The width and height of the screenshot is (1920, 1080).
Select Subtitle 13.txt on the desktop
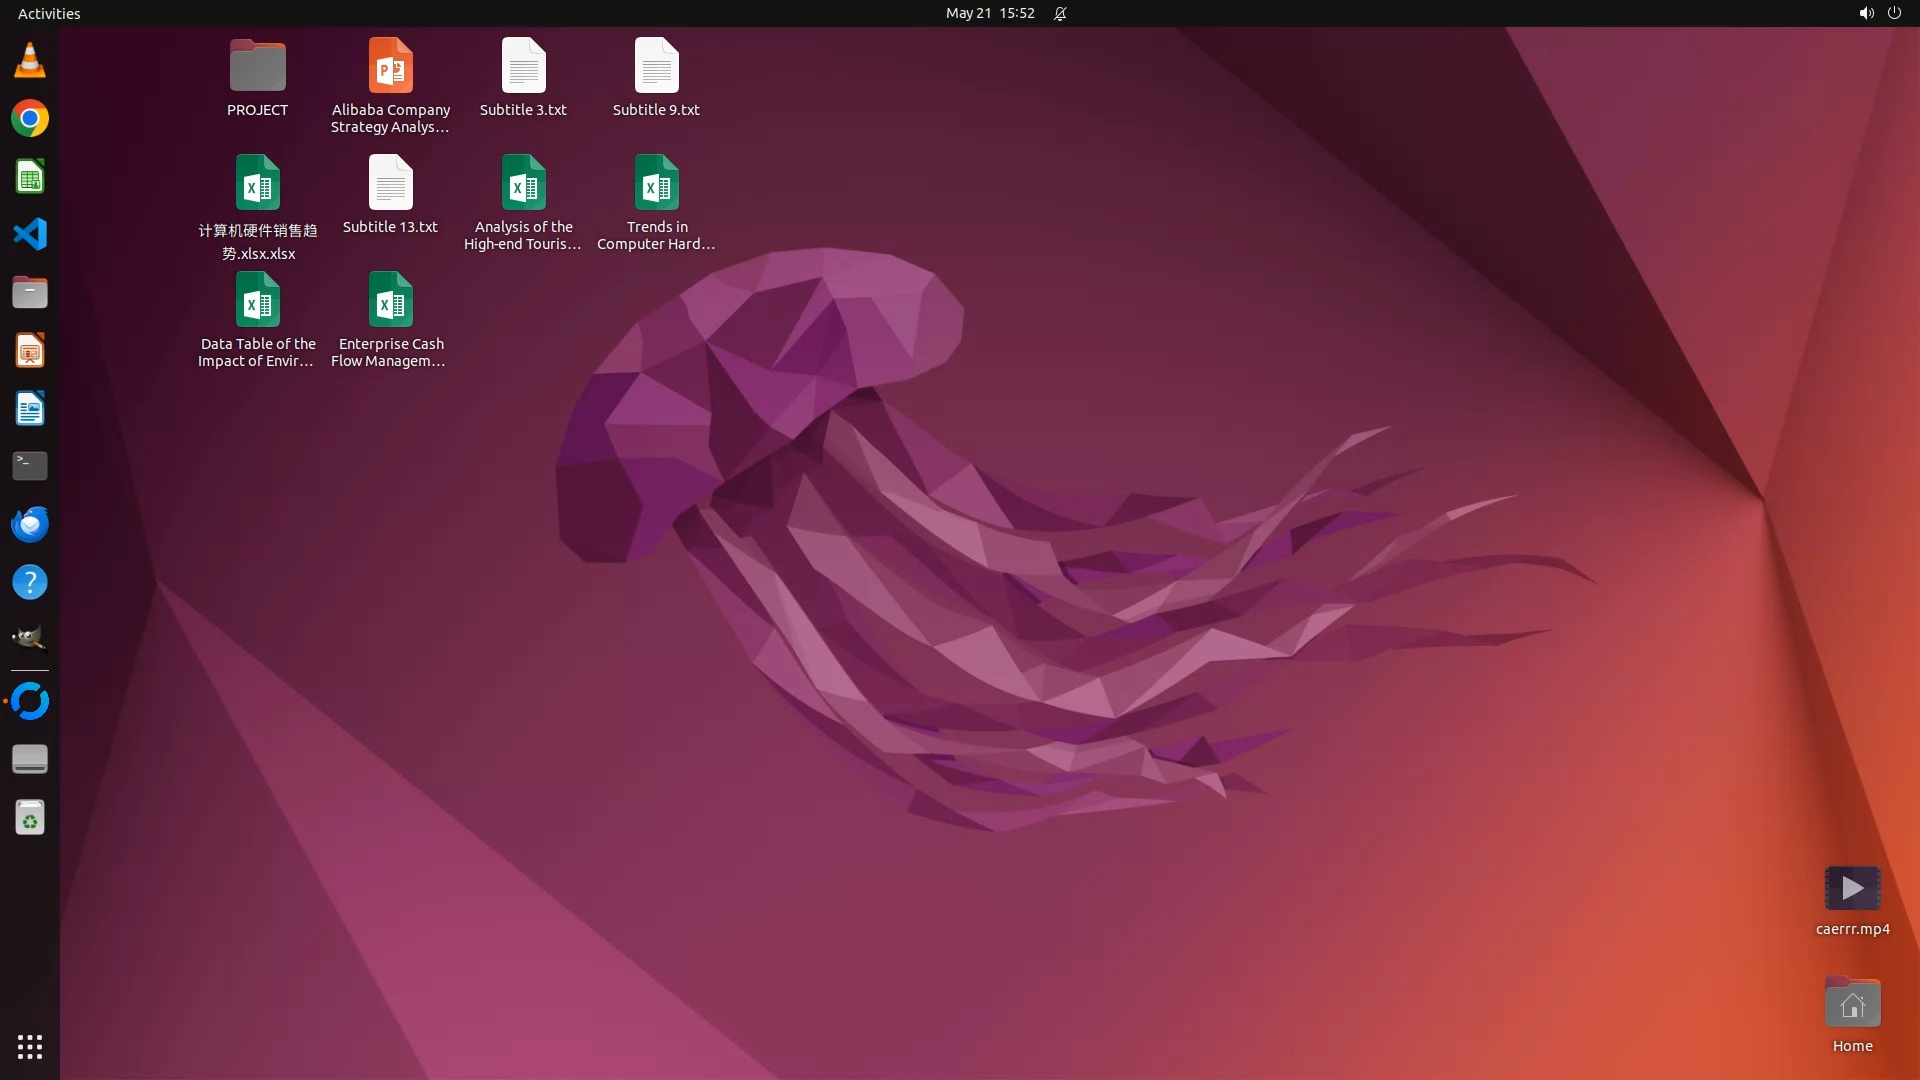tap(390, 184)
